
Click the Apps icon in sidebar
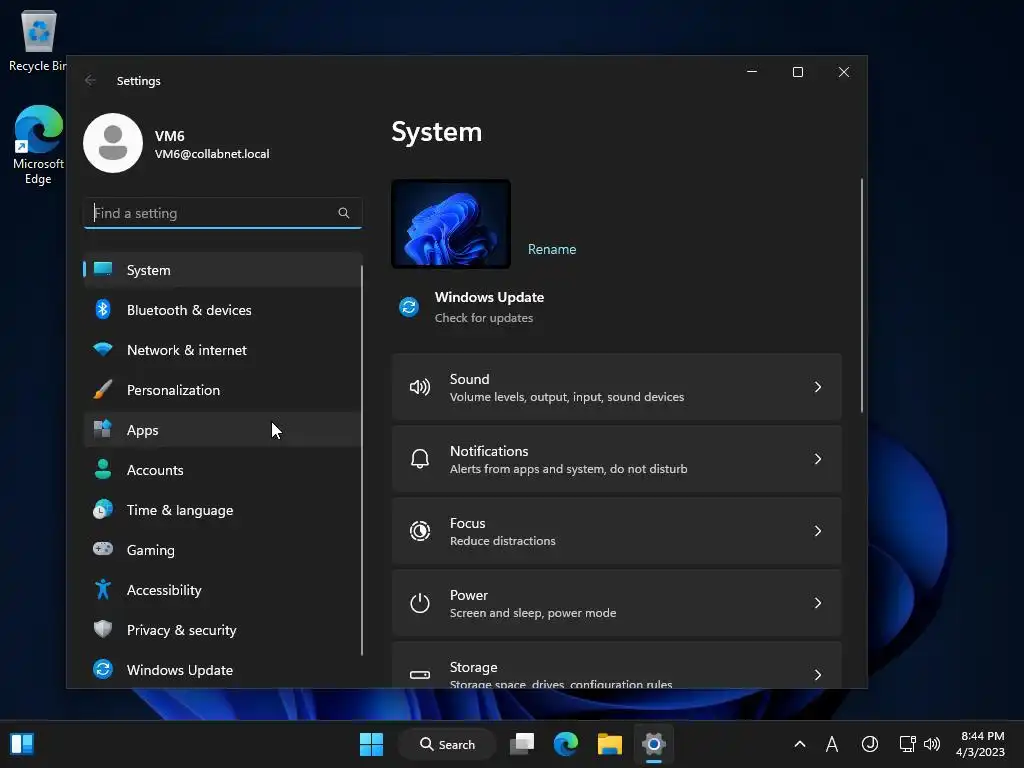coord(103,429)
